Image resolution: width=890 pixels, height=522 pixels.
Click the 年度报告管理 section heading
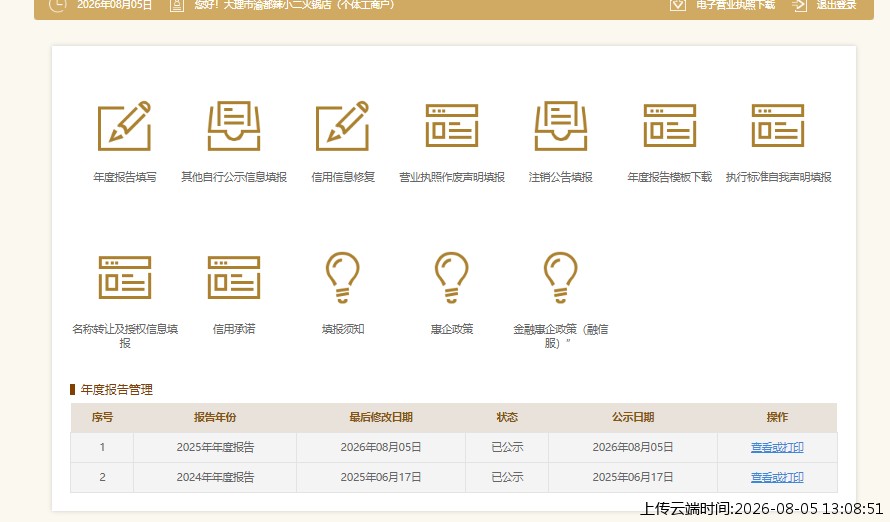[x=116, y=390]
